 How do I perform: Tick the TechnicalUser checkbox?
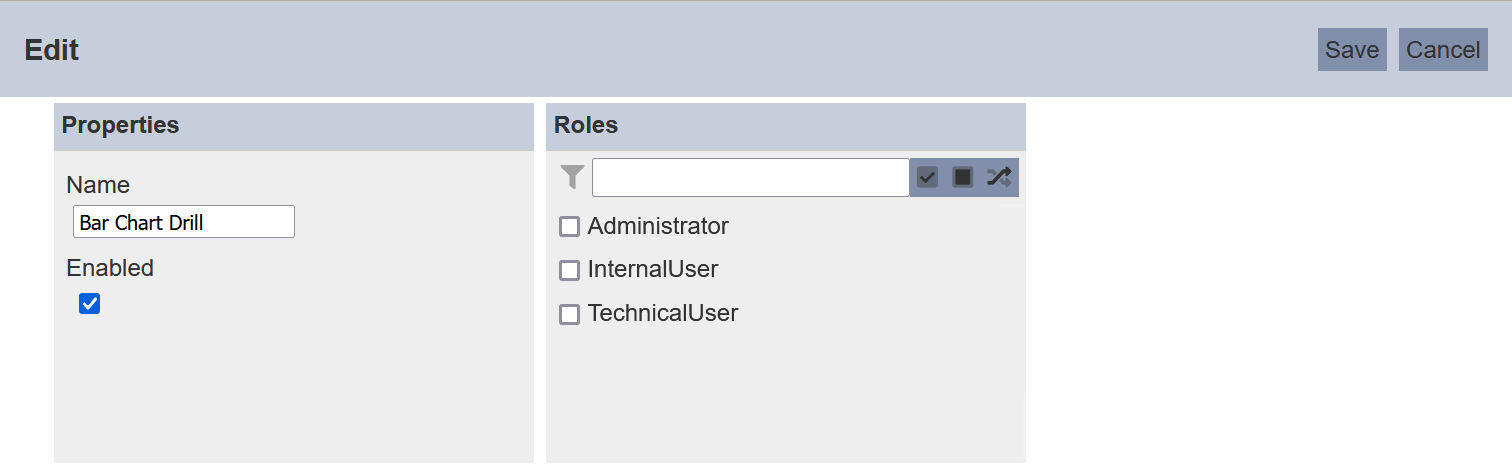click(x=569, y=314)
